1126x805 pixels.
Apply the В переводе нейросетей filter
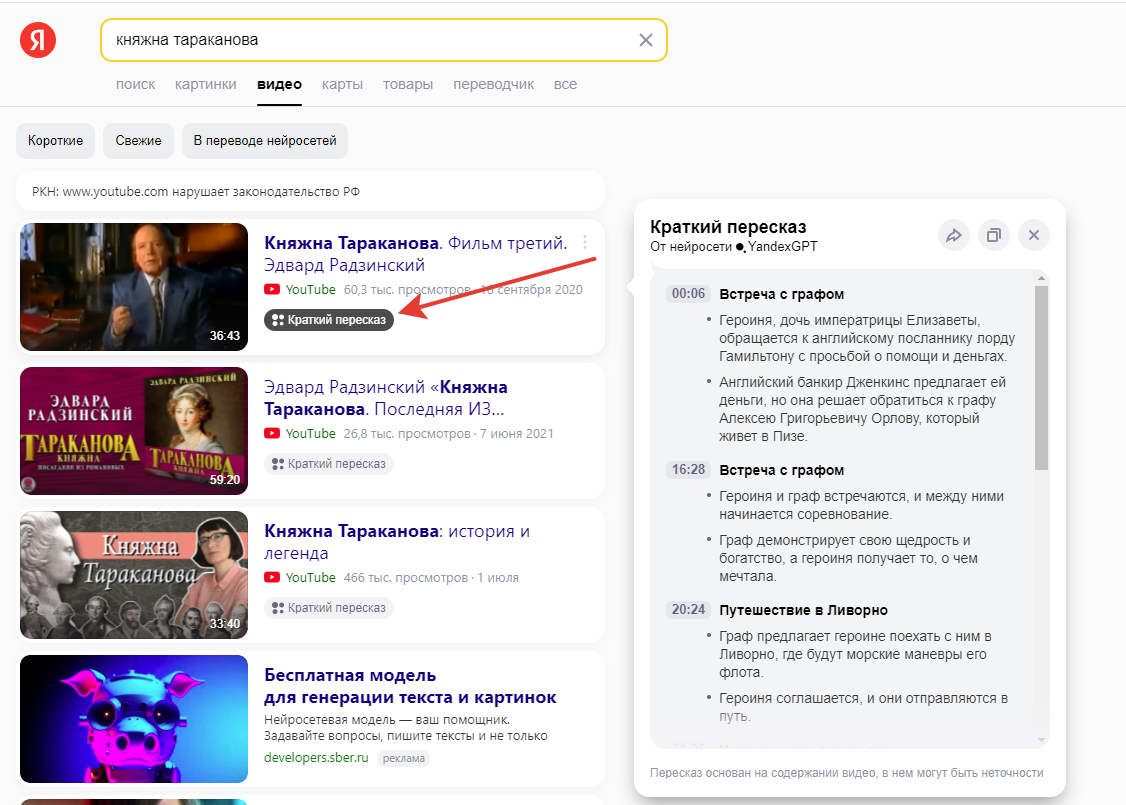click(265, 141)
